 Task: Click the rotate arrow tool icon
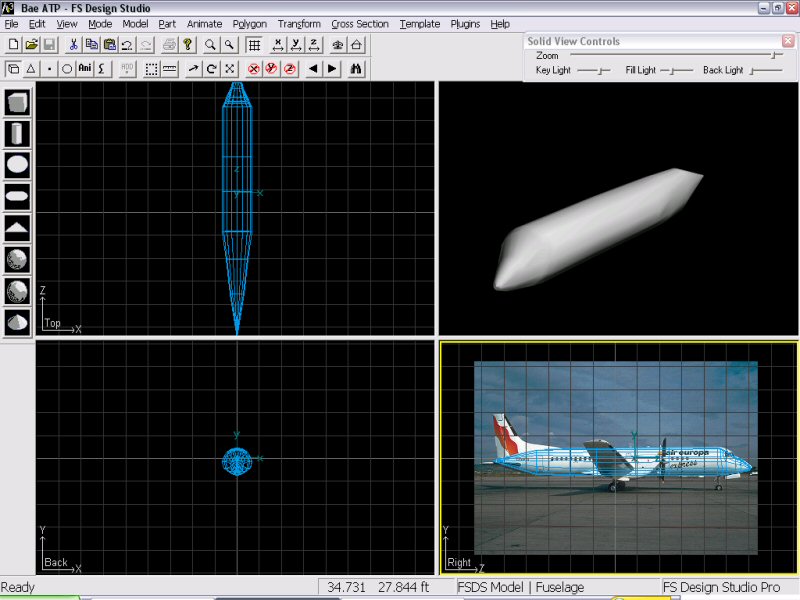[x=211, y=69]
